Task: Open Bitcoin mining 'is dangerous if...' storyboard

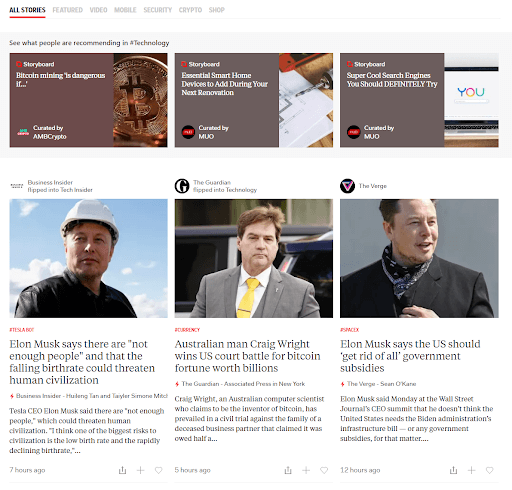Action: (x=61, y=80)
